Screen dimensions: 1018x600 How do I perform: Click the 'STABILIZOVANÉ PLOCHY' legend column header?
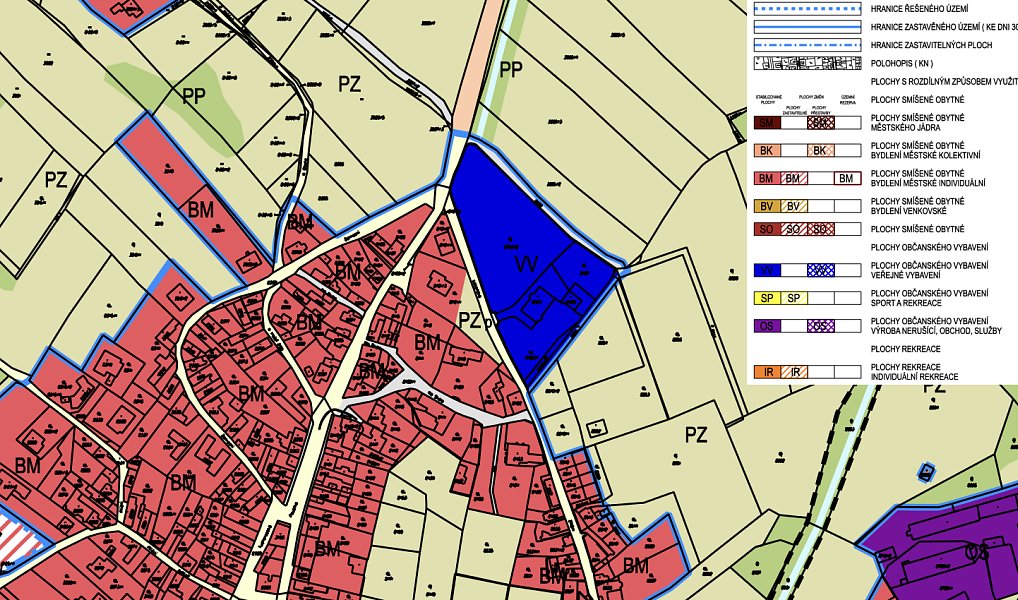(767, 98)
